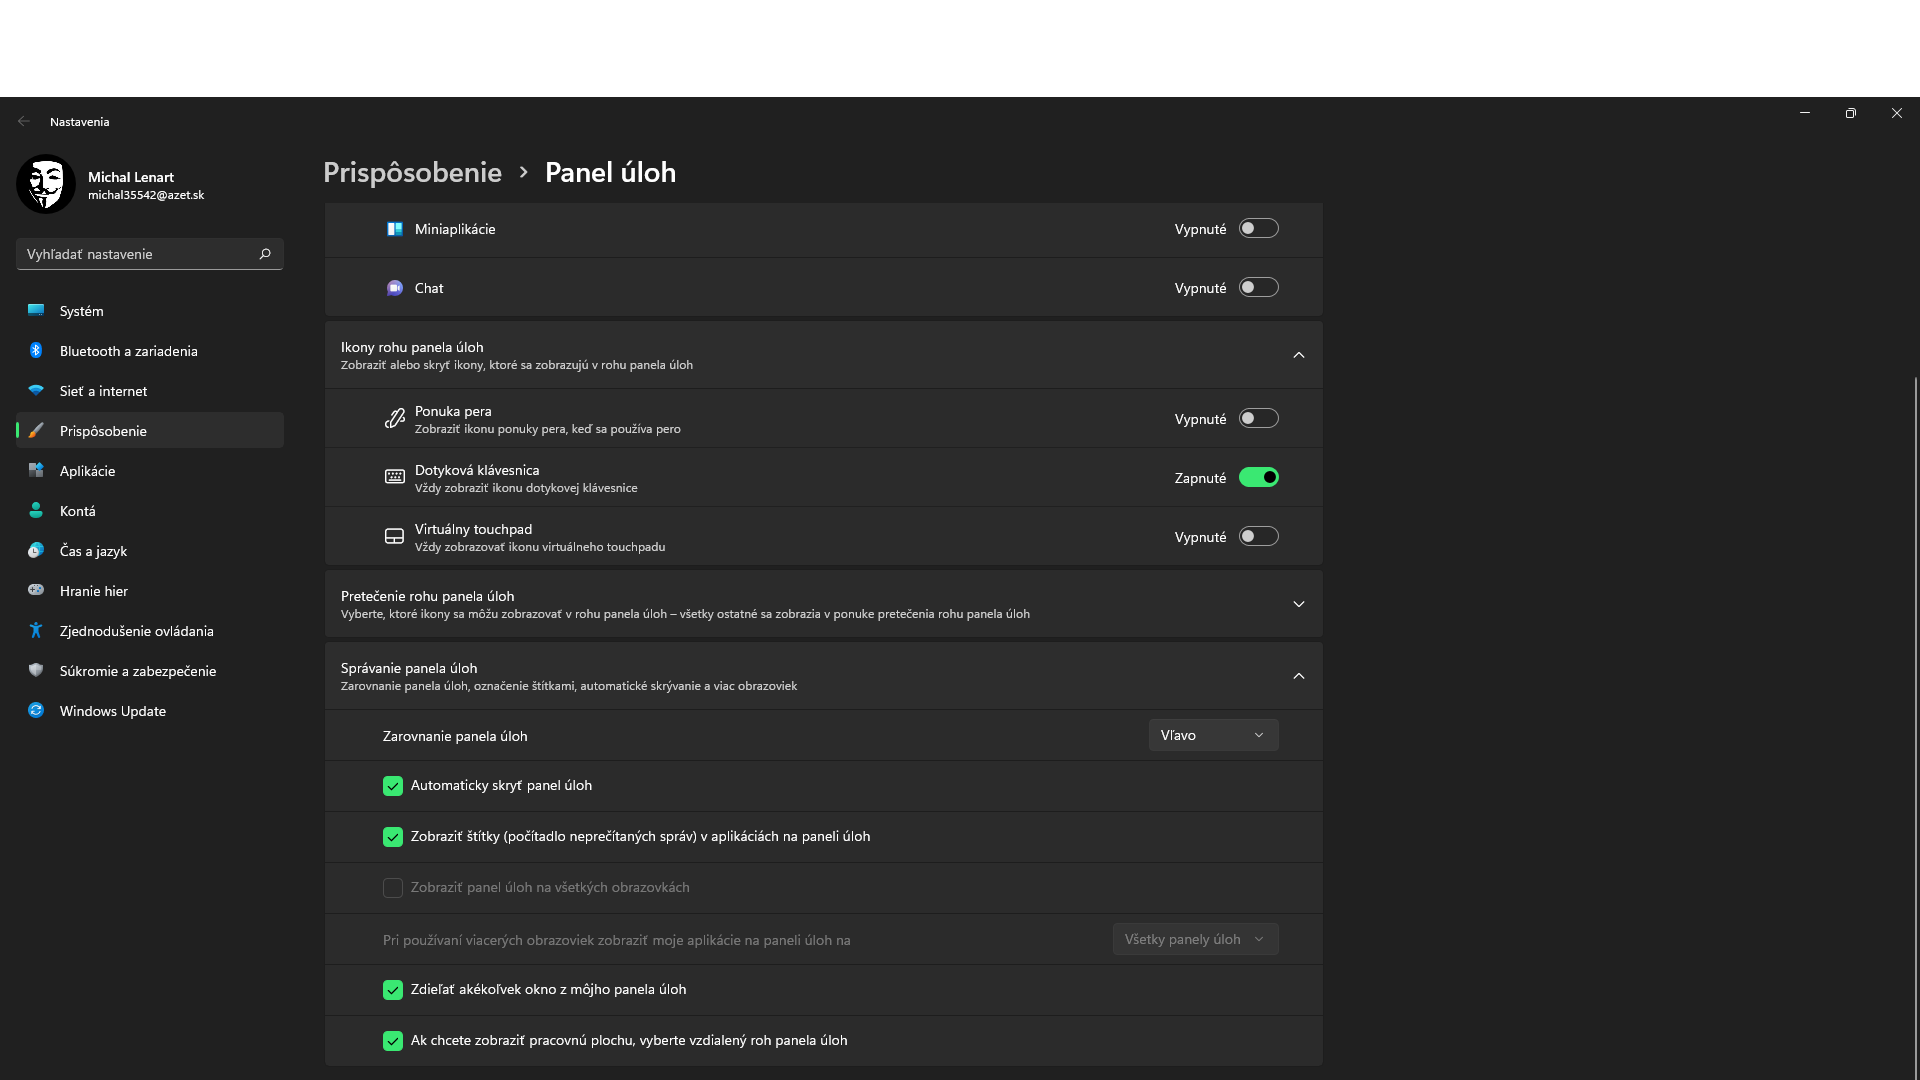Click the Hranie hier gamepad icon
1920x1080 pixels.
(x=36, y=591)
